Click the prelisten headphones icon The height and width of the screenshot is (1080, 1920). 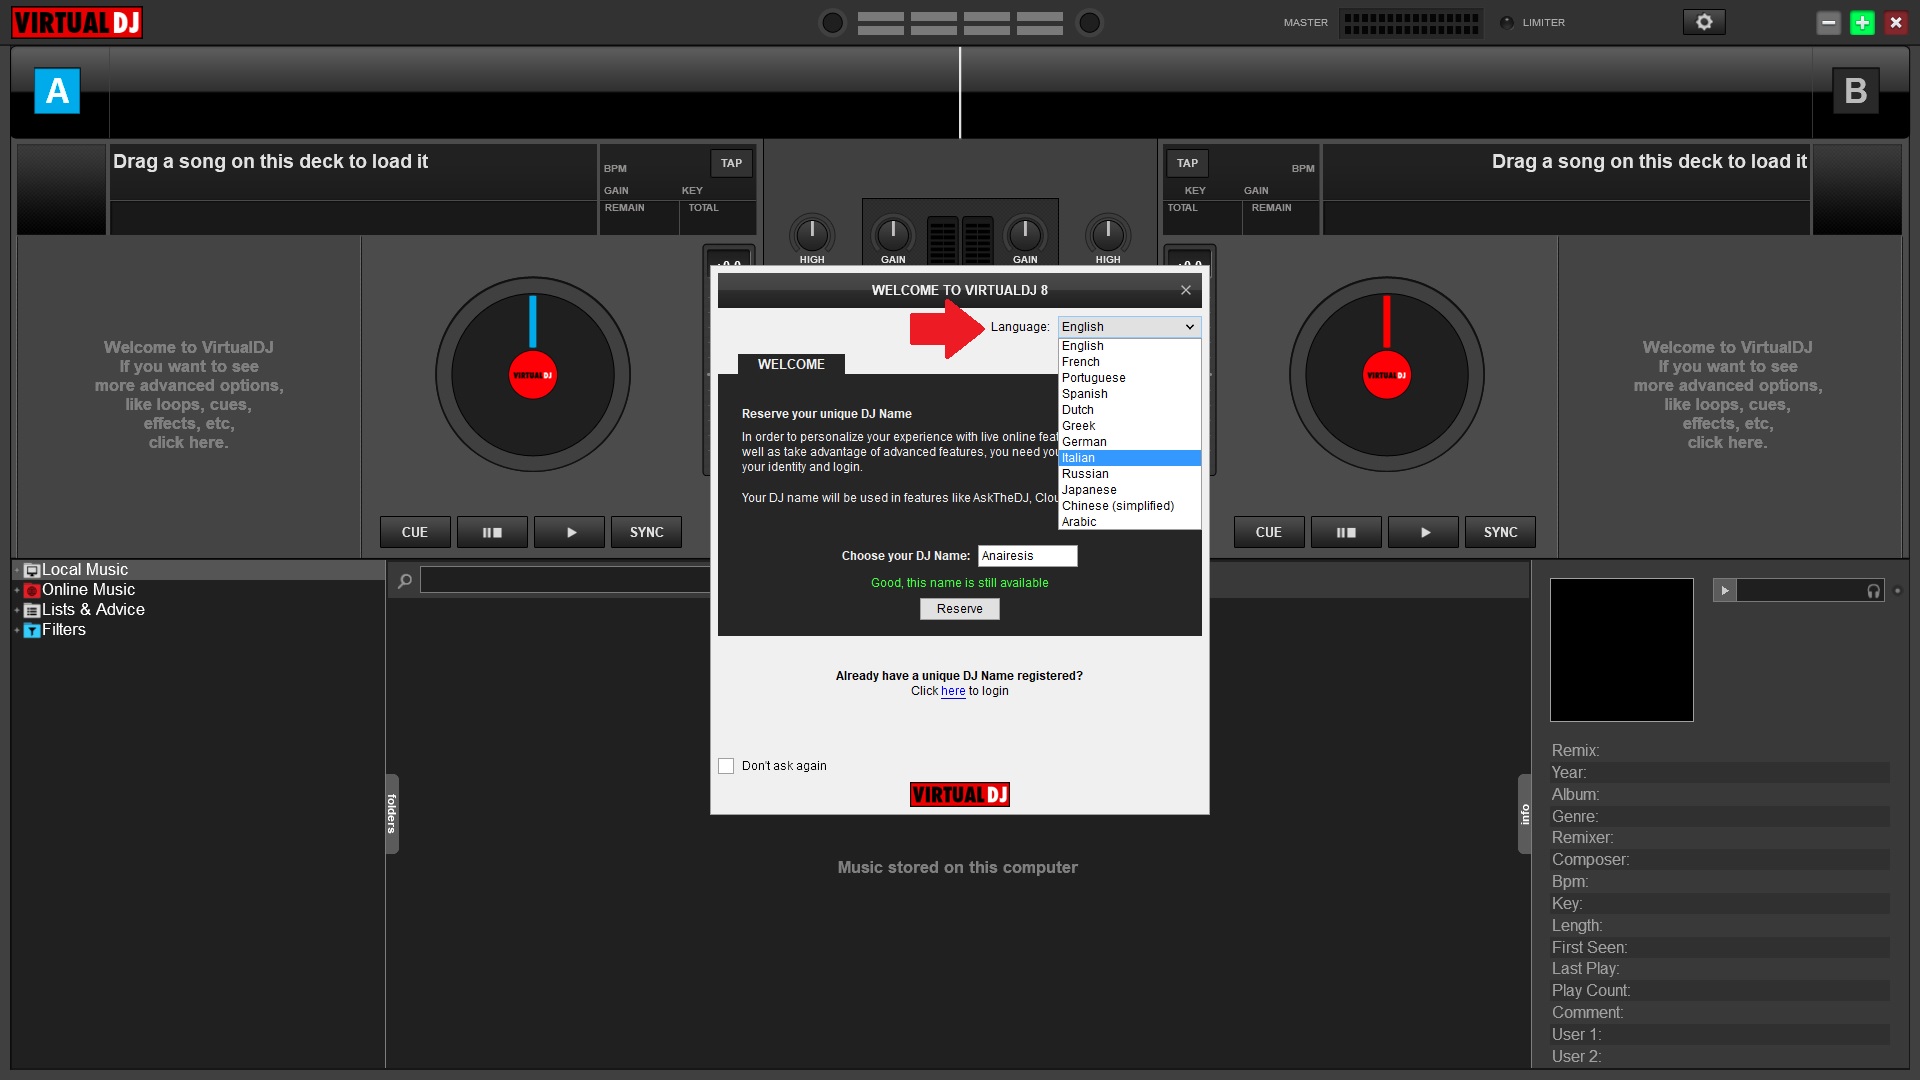pos(1873,591)
